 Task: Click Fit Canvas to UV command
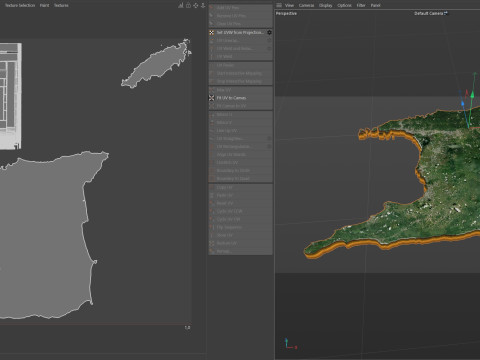point(240,106)
